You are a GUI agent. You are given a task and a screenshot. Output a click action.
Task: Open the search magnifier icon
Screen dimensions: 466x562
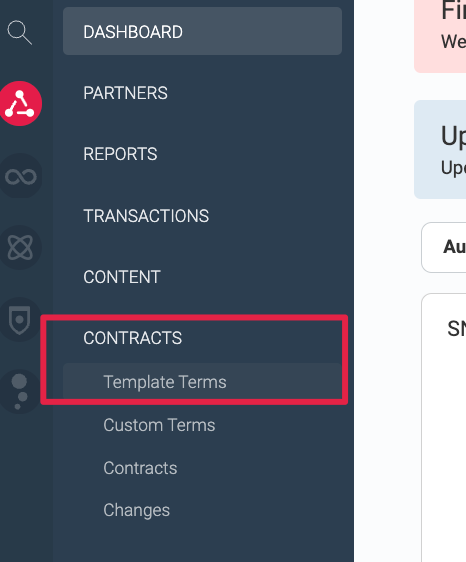19,32
